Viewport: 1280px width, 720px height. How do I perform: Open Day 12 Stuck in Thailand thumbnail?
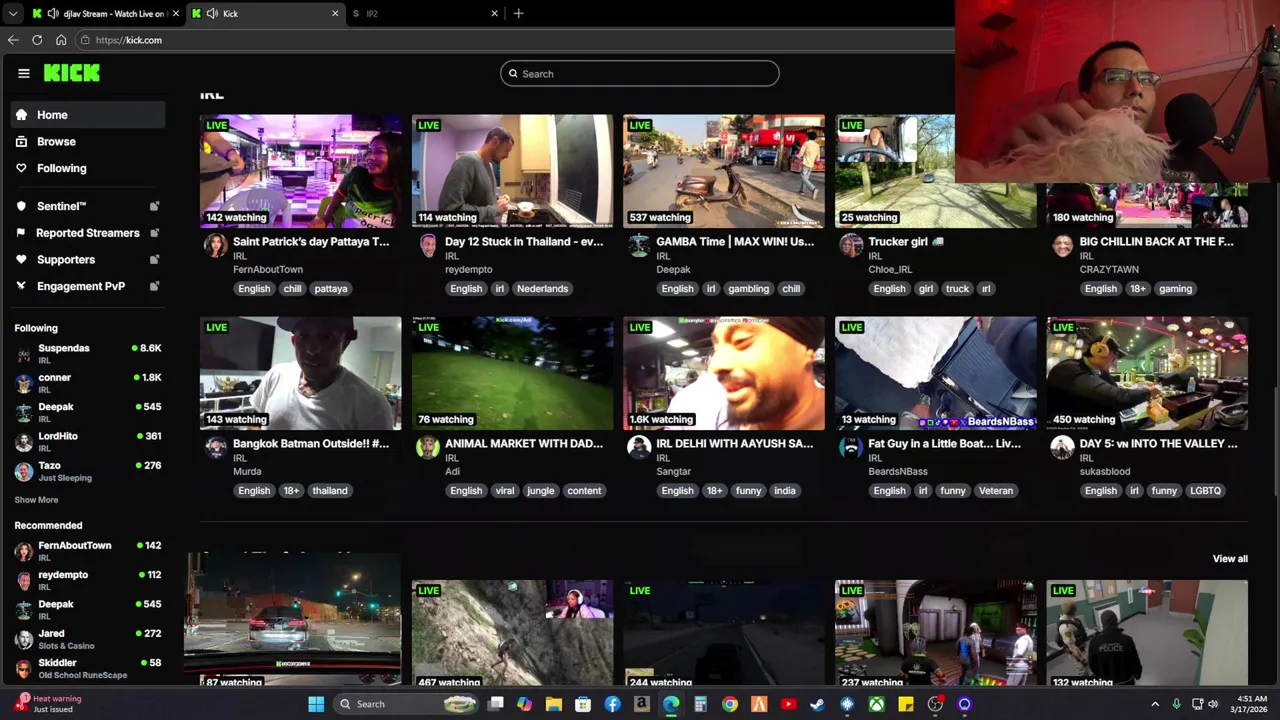512,171
